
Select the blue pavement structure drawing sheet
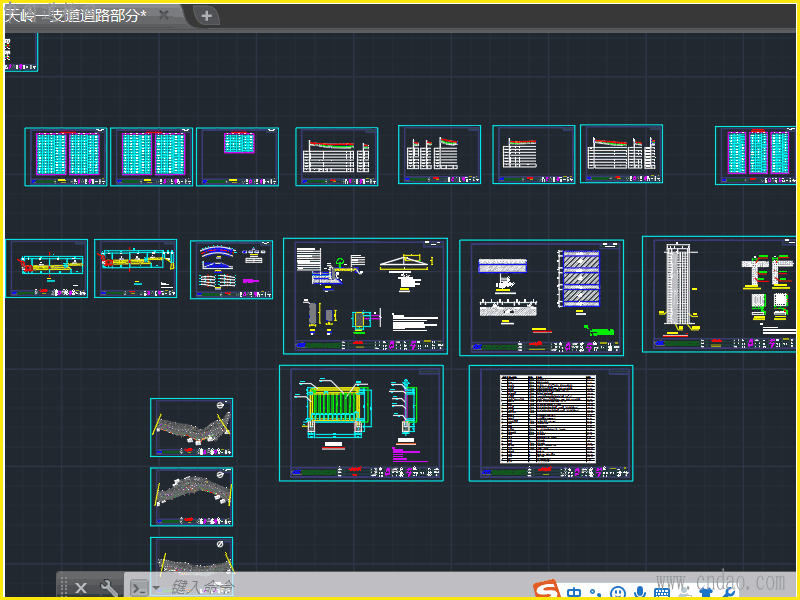coord(541,296)
